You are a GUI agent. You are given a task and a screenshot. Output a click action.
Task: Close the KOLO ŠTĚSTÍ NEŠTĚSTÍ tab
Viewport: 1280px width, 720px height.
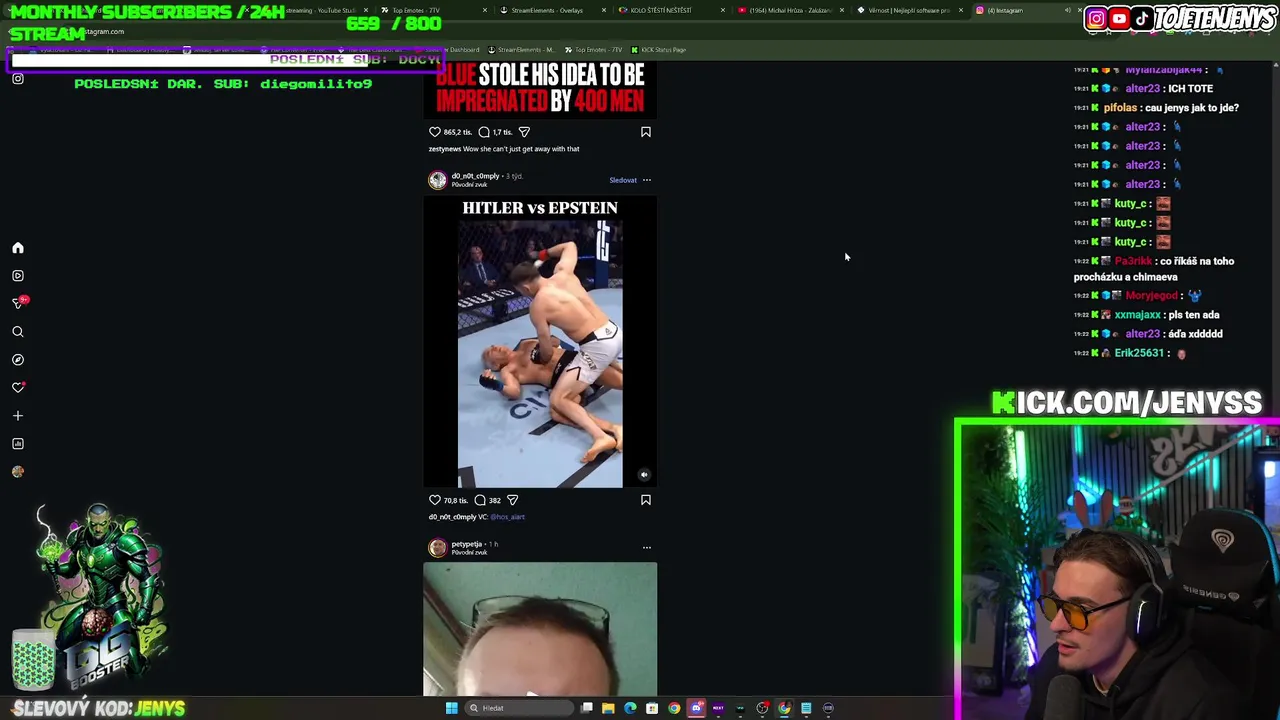[x=723, y=10]
